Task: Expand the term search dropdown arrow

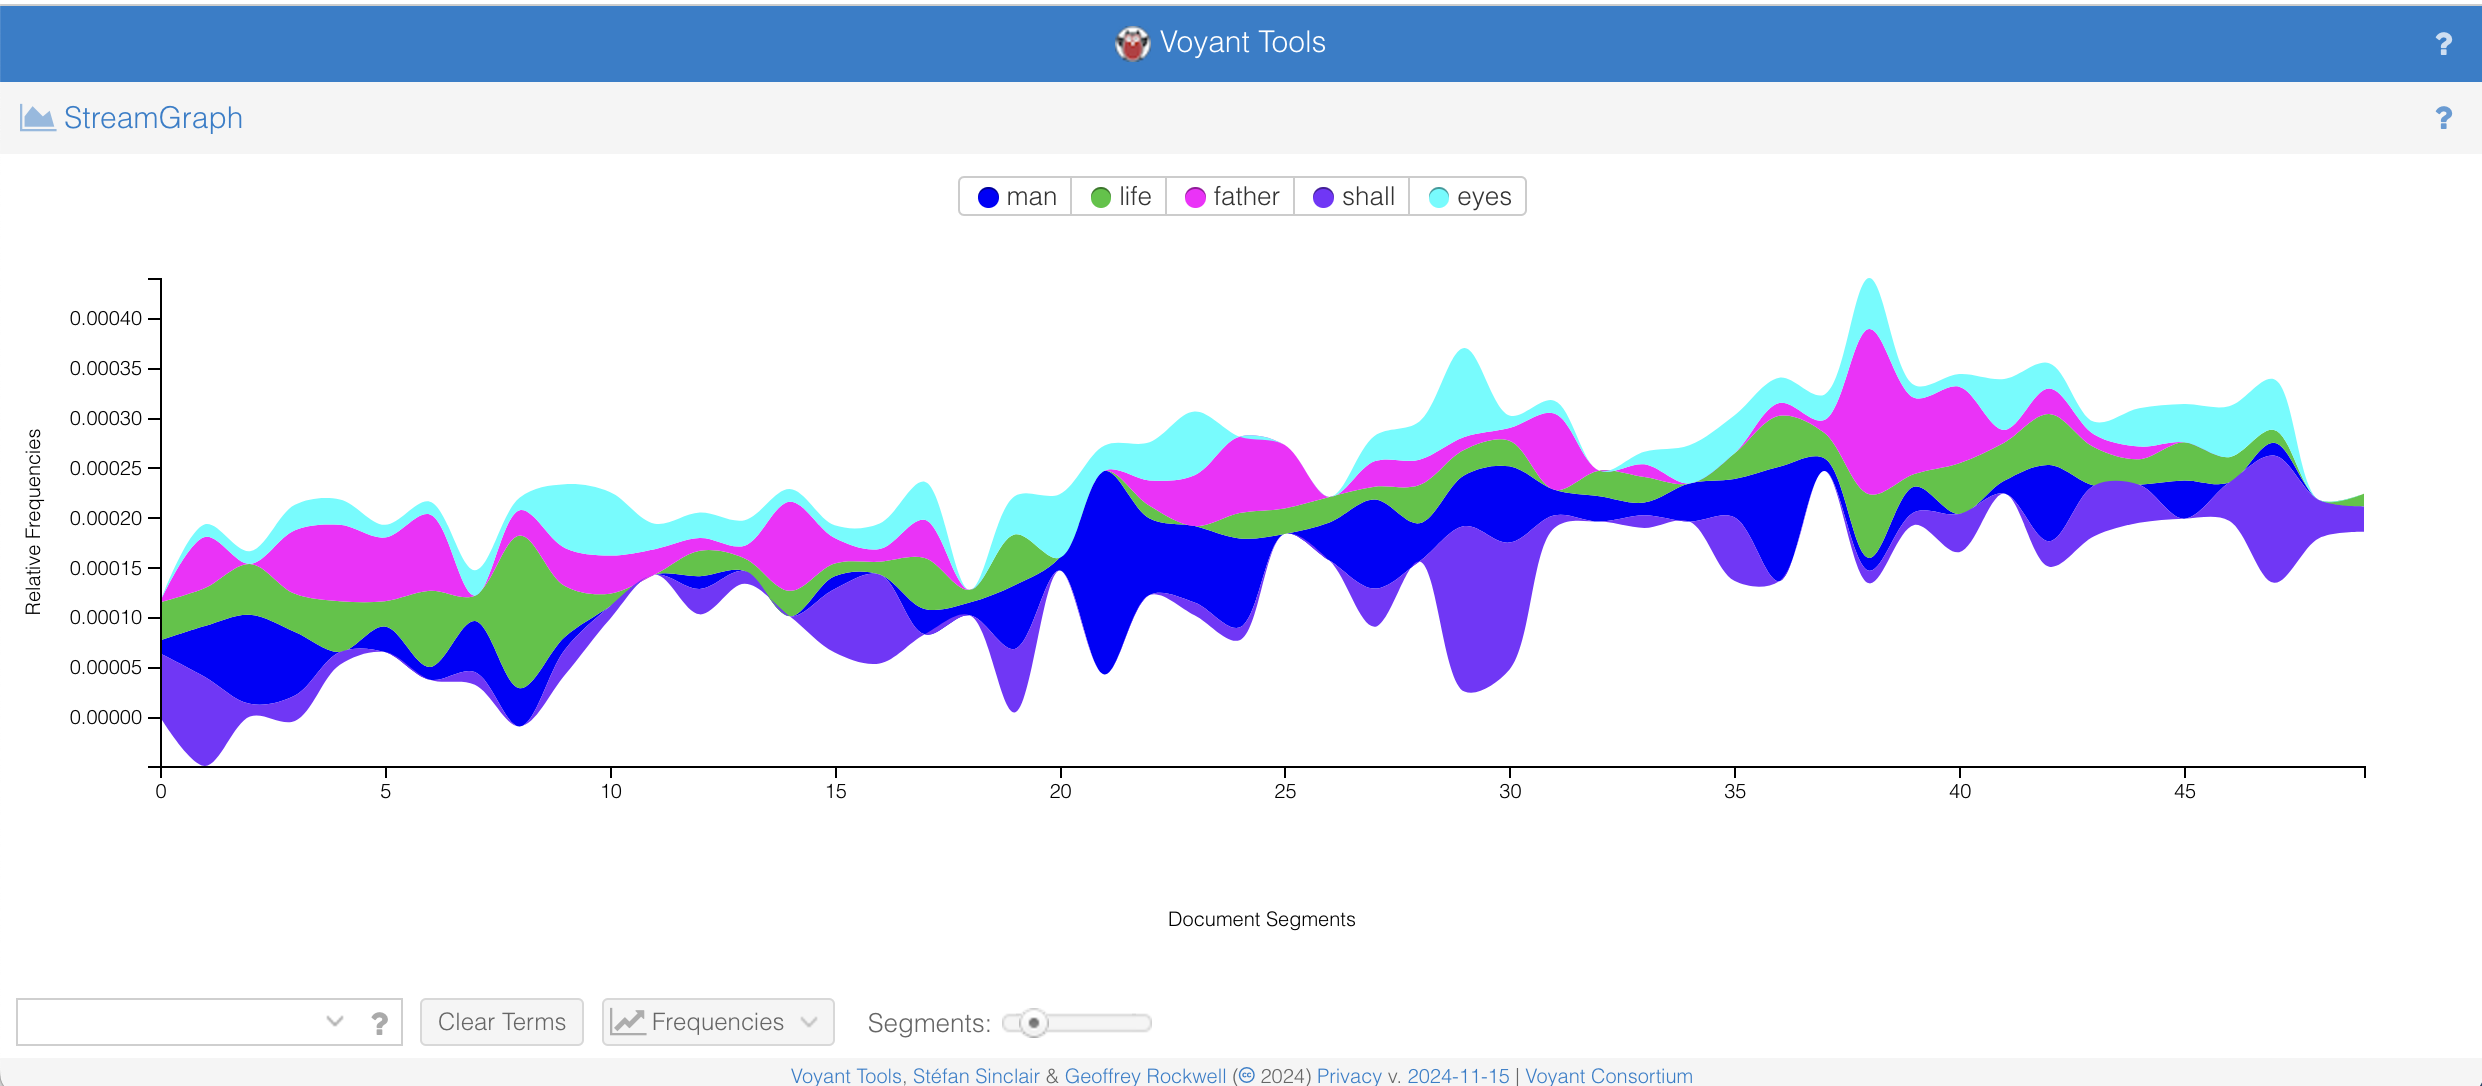Action: pyautogui.click(x=335, y=1022)
